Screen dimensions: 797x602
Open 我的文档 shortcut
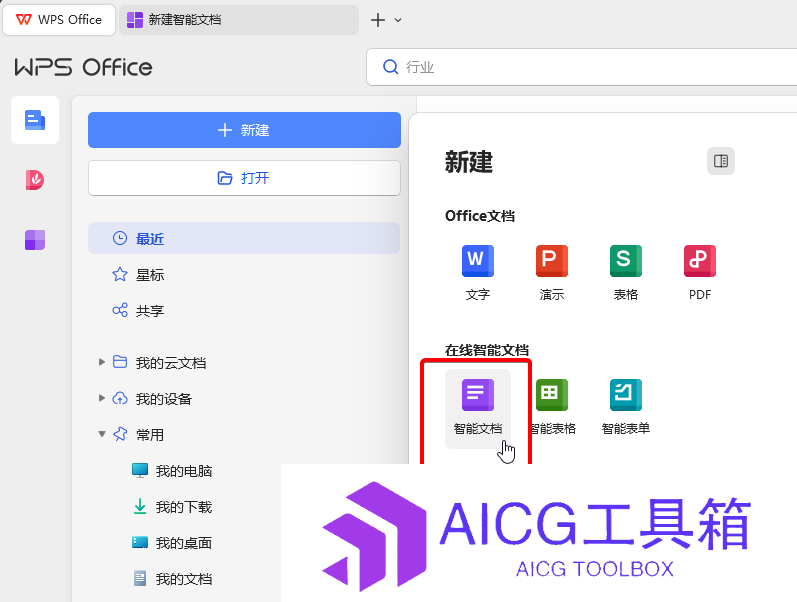tap(172, 579)
